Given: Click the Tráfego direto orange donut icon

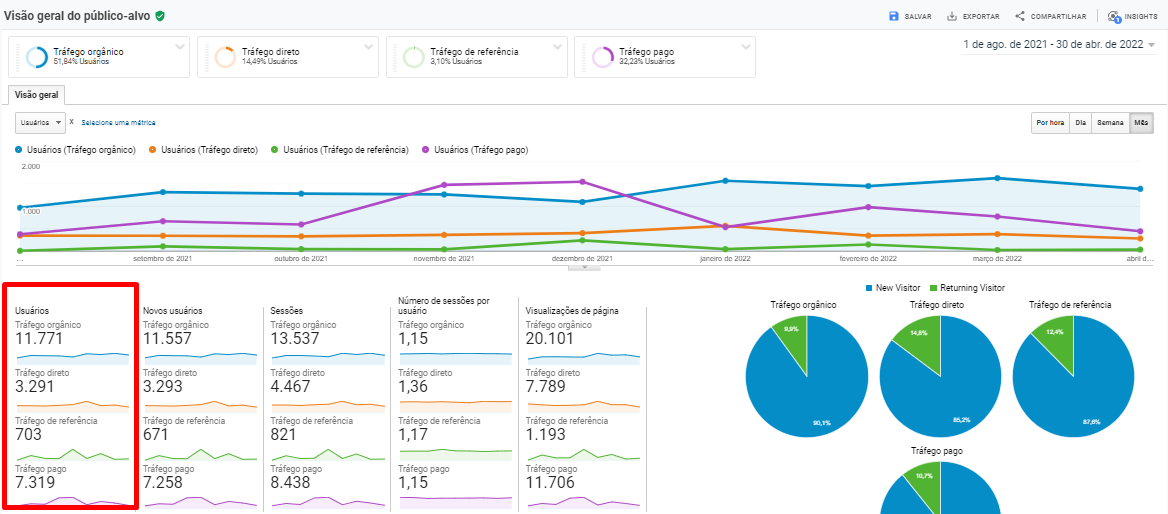Looking at the screenshot, I should tap(226, 57).
